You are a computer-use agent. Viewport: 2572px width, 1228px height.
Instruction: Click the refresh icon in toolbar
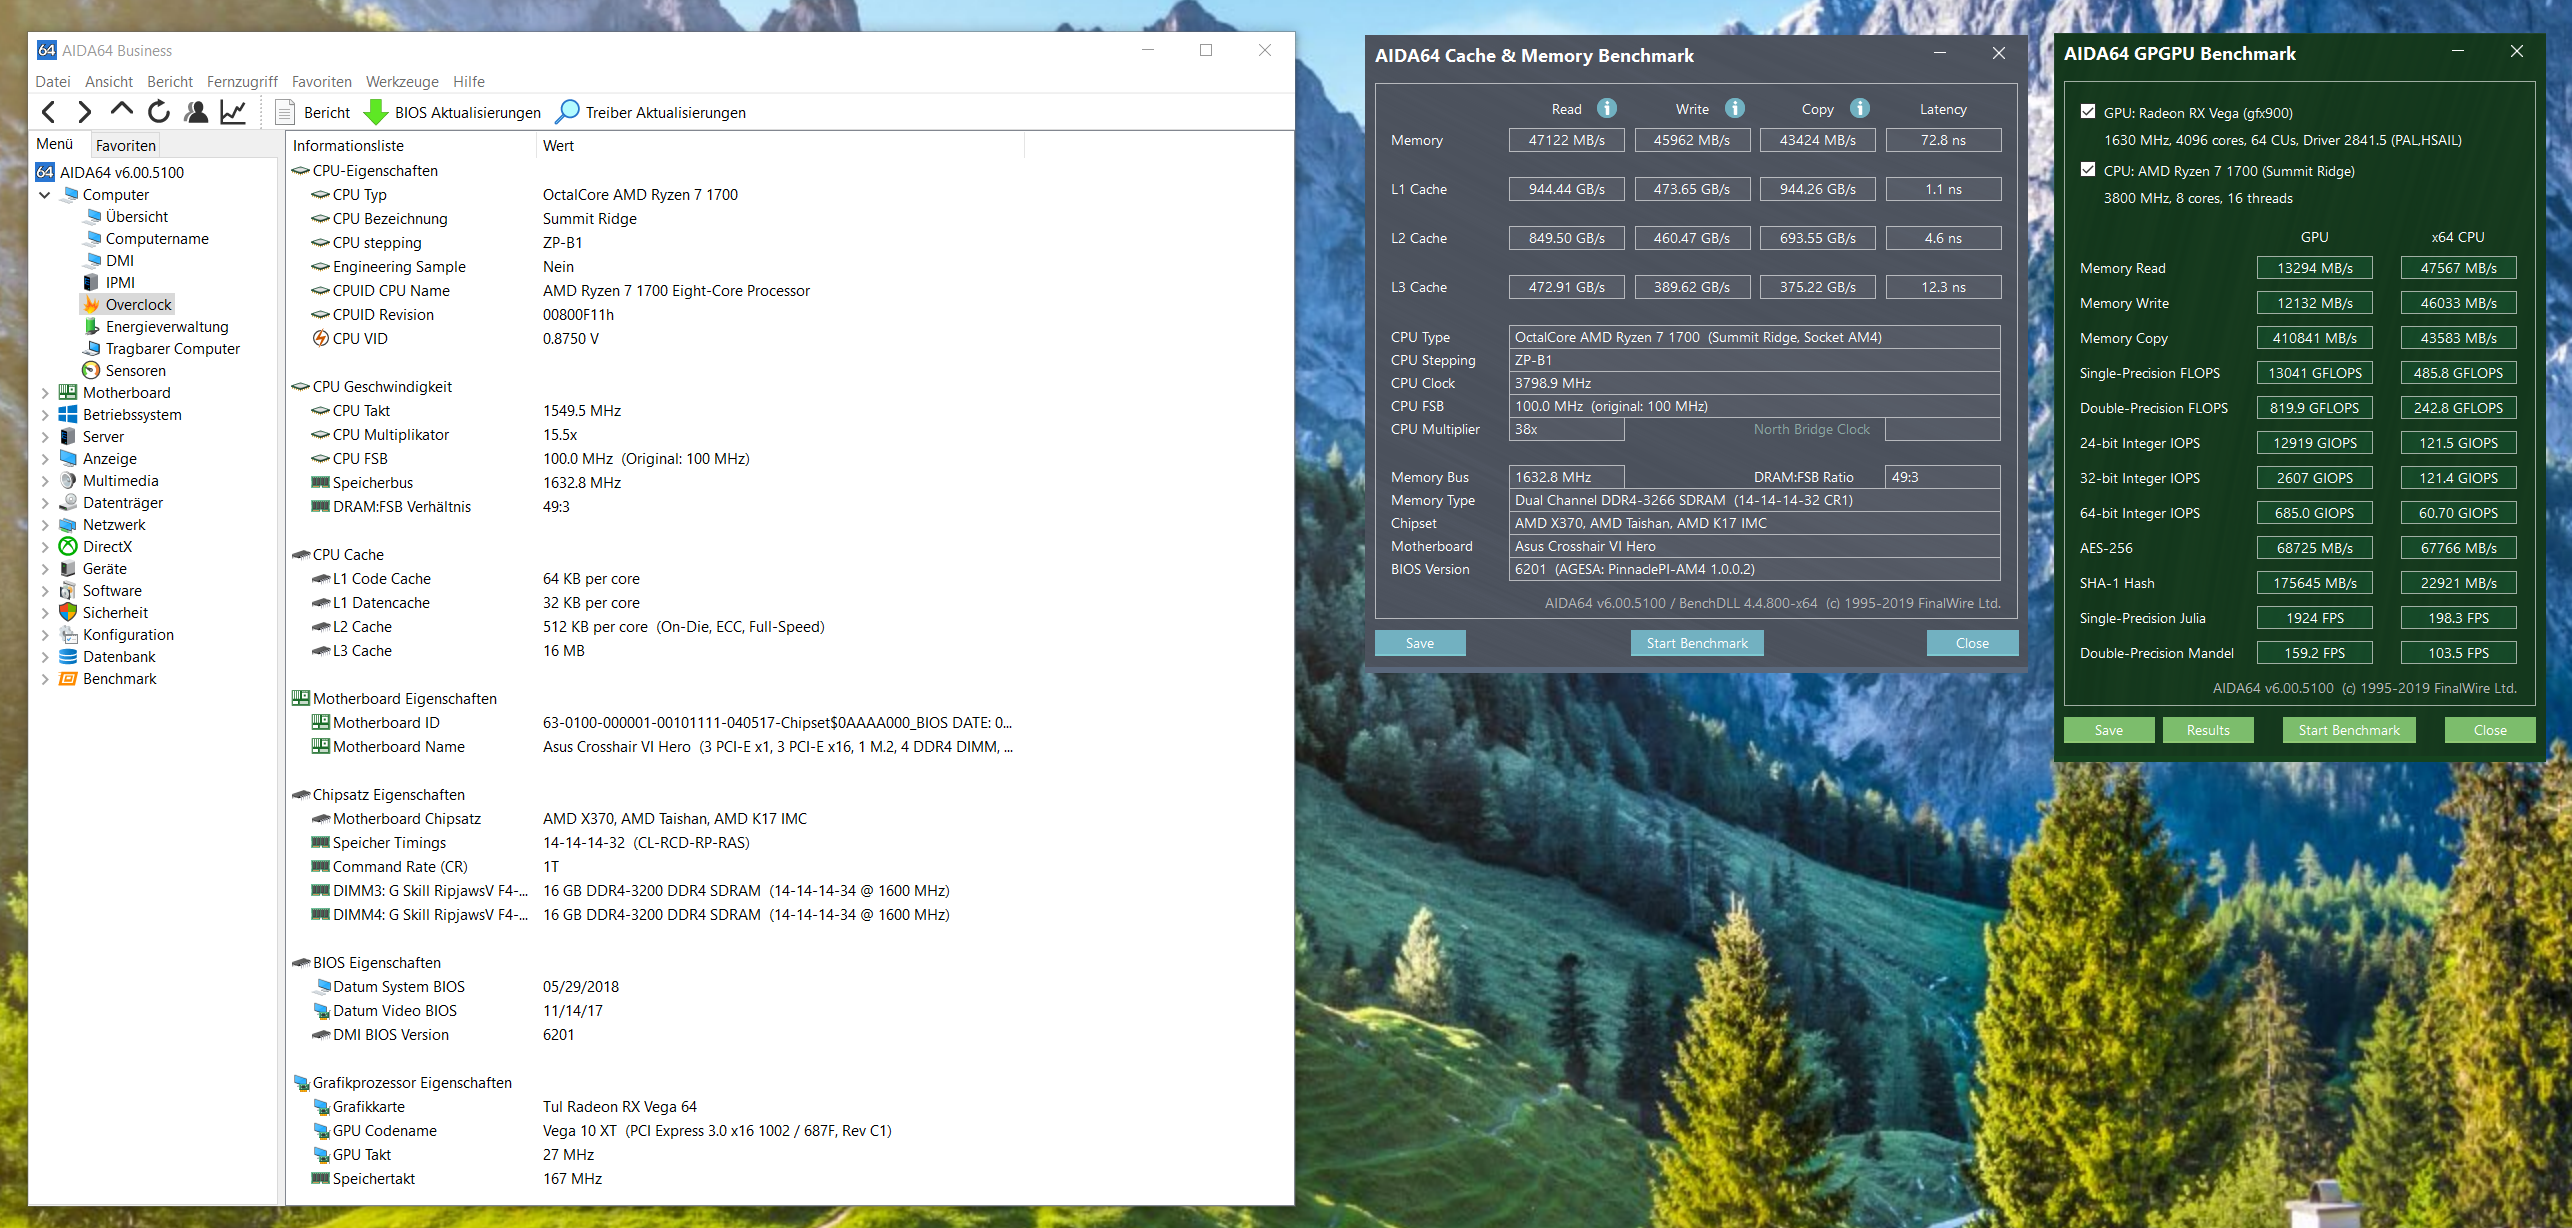click(x=158, y=112)
